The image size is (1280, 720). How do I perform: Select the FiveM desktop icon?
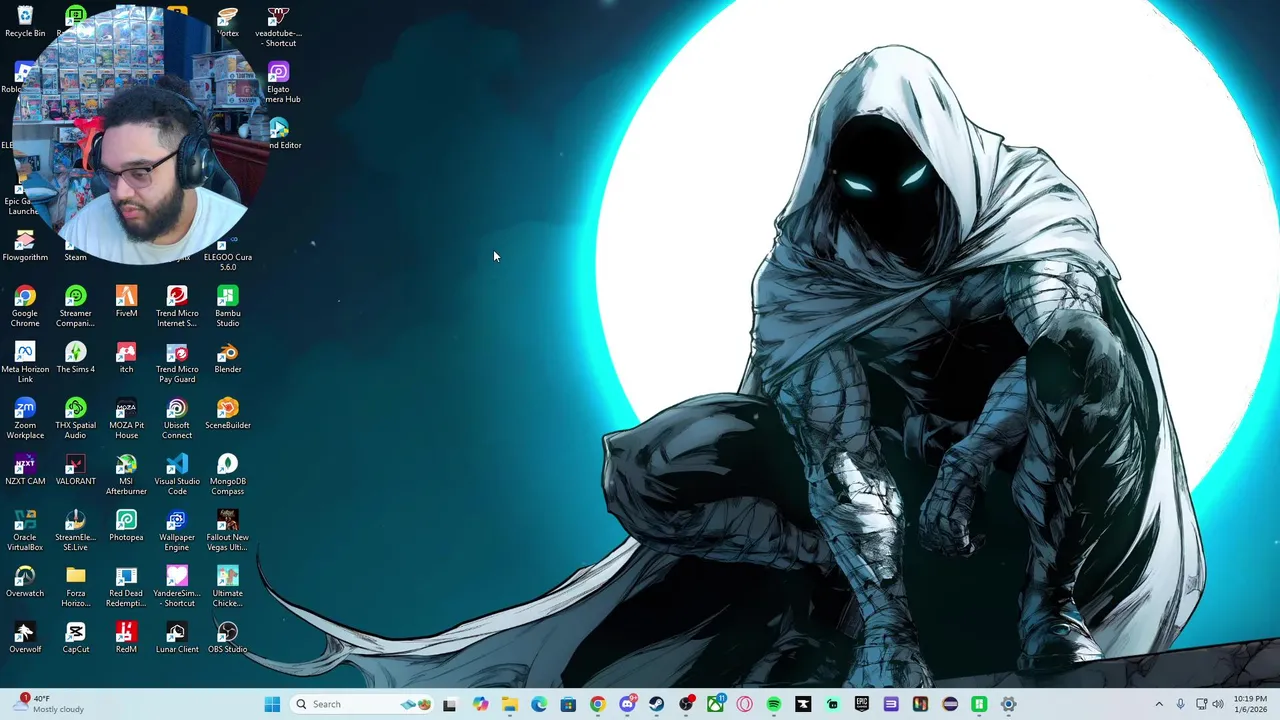pos(126,301)
